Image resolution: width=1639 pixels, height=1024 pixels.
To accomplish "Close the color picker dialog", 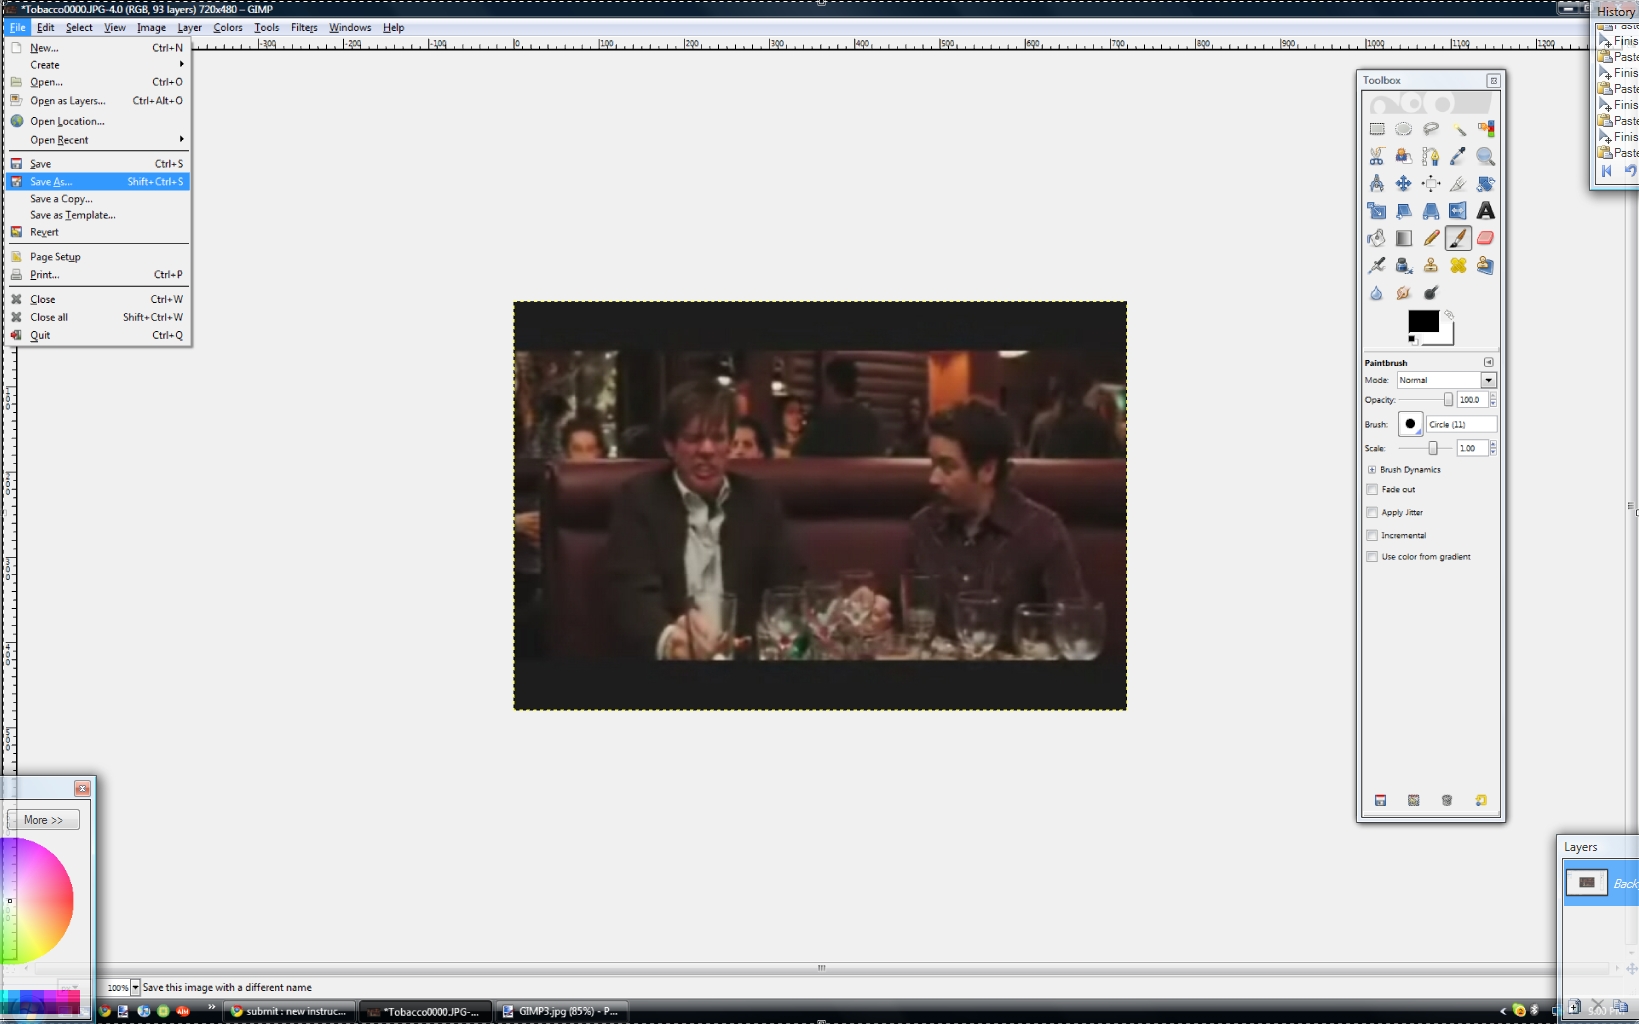I will point(82,789).
